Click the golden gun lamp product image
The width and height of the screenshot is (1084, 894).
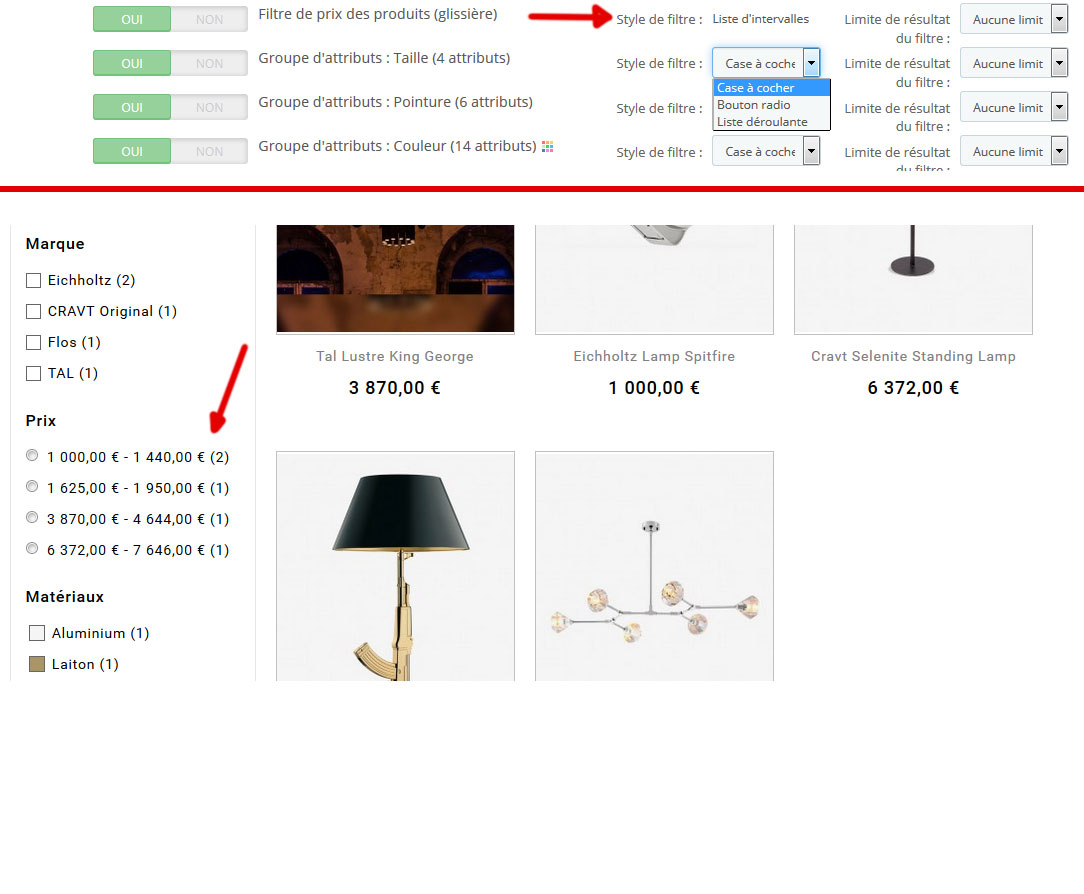[395, 566]
